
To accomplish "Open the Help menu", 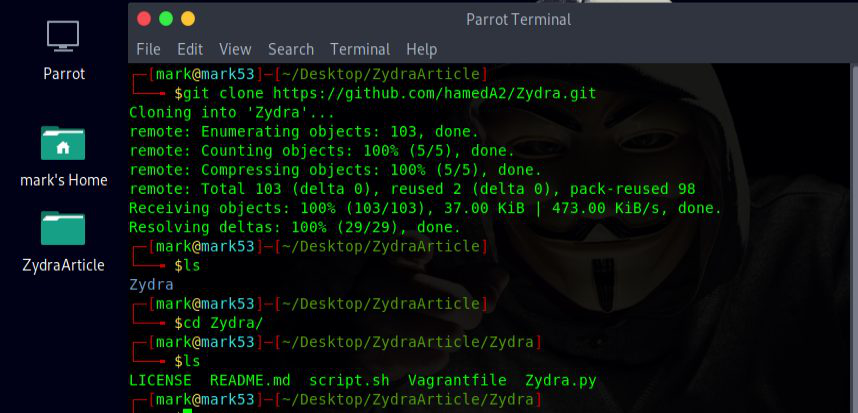I will tap(421, 49).
